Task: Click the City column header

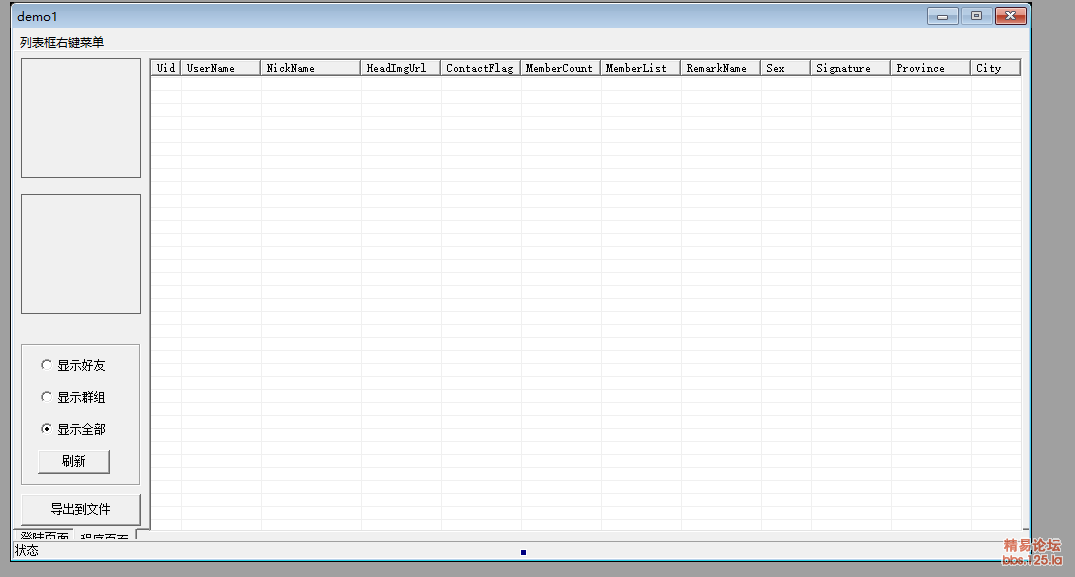Action: [x=994, y=68]
